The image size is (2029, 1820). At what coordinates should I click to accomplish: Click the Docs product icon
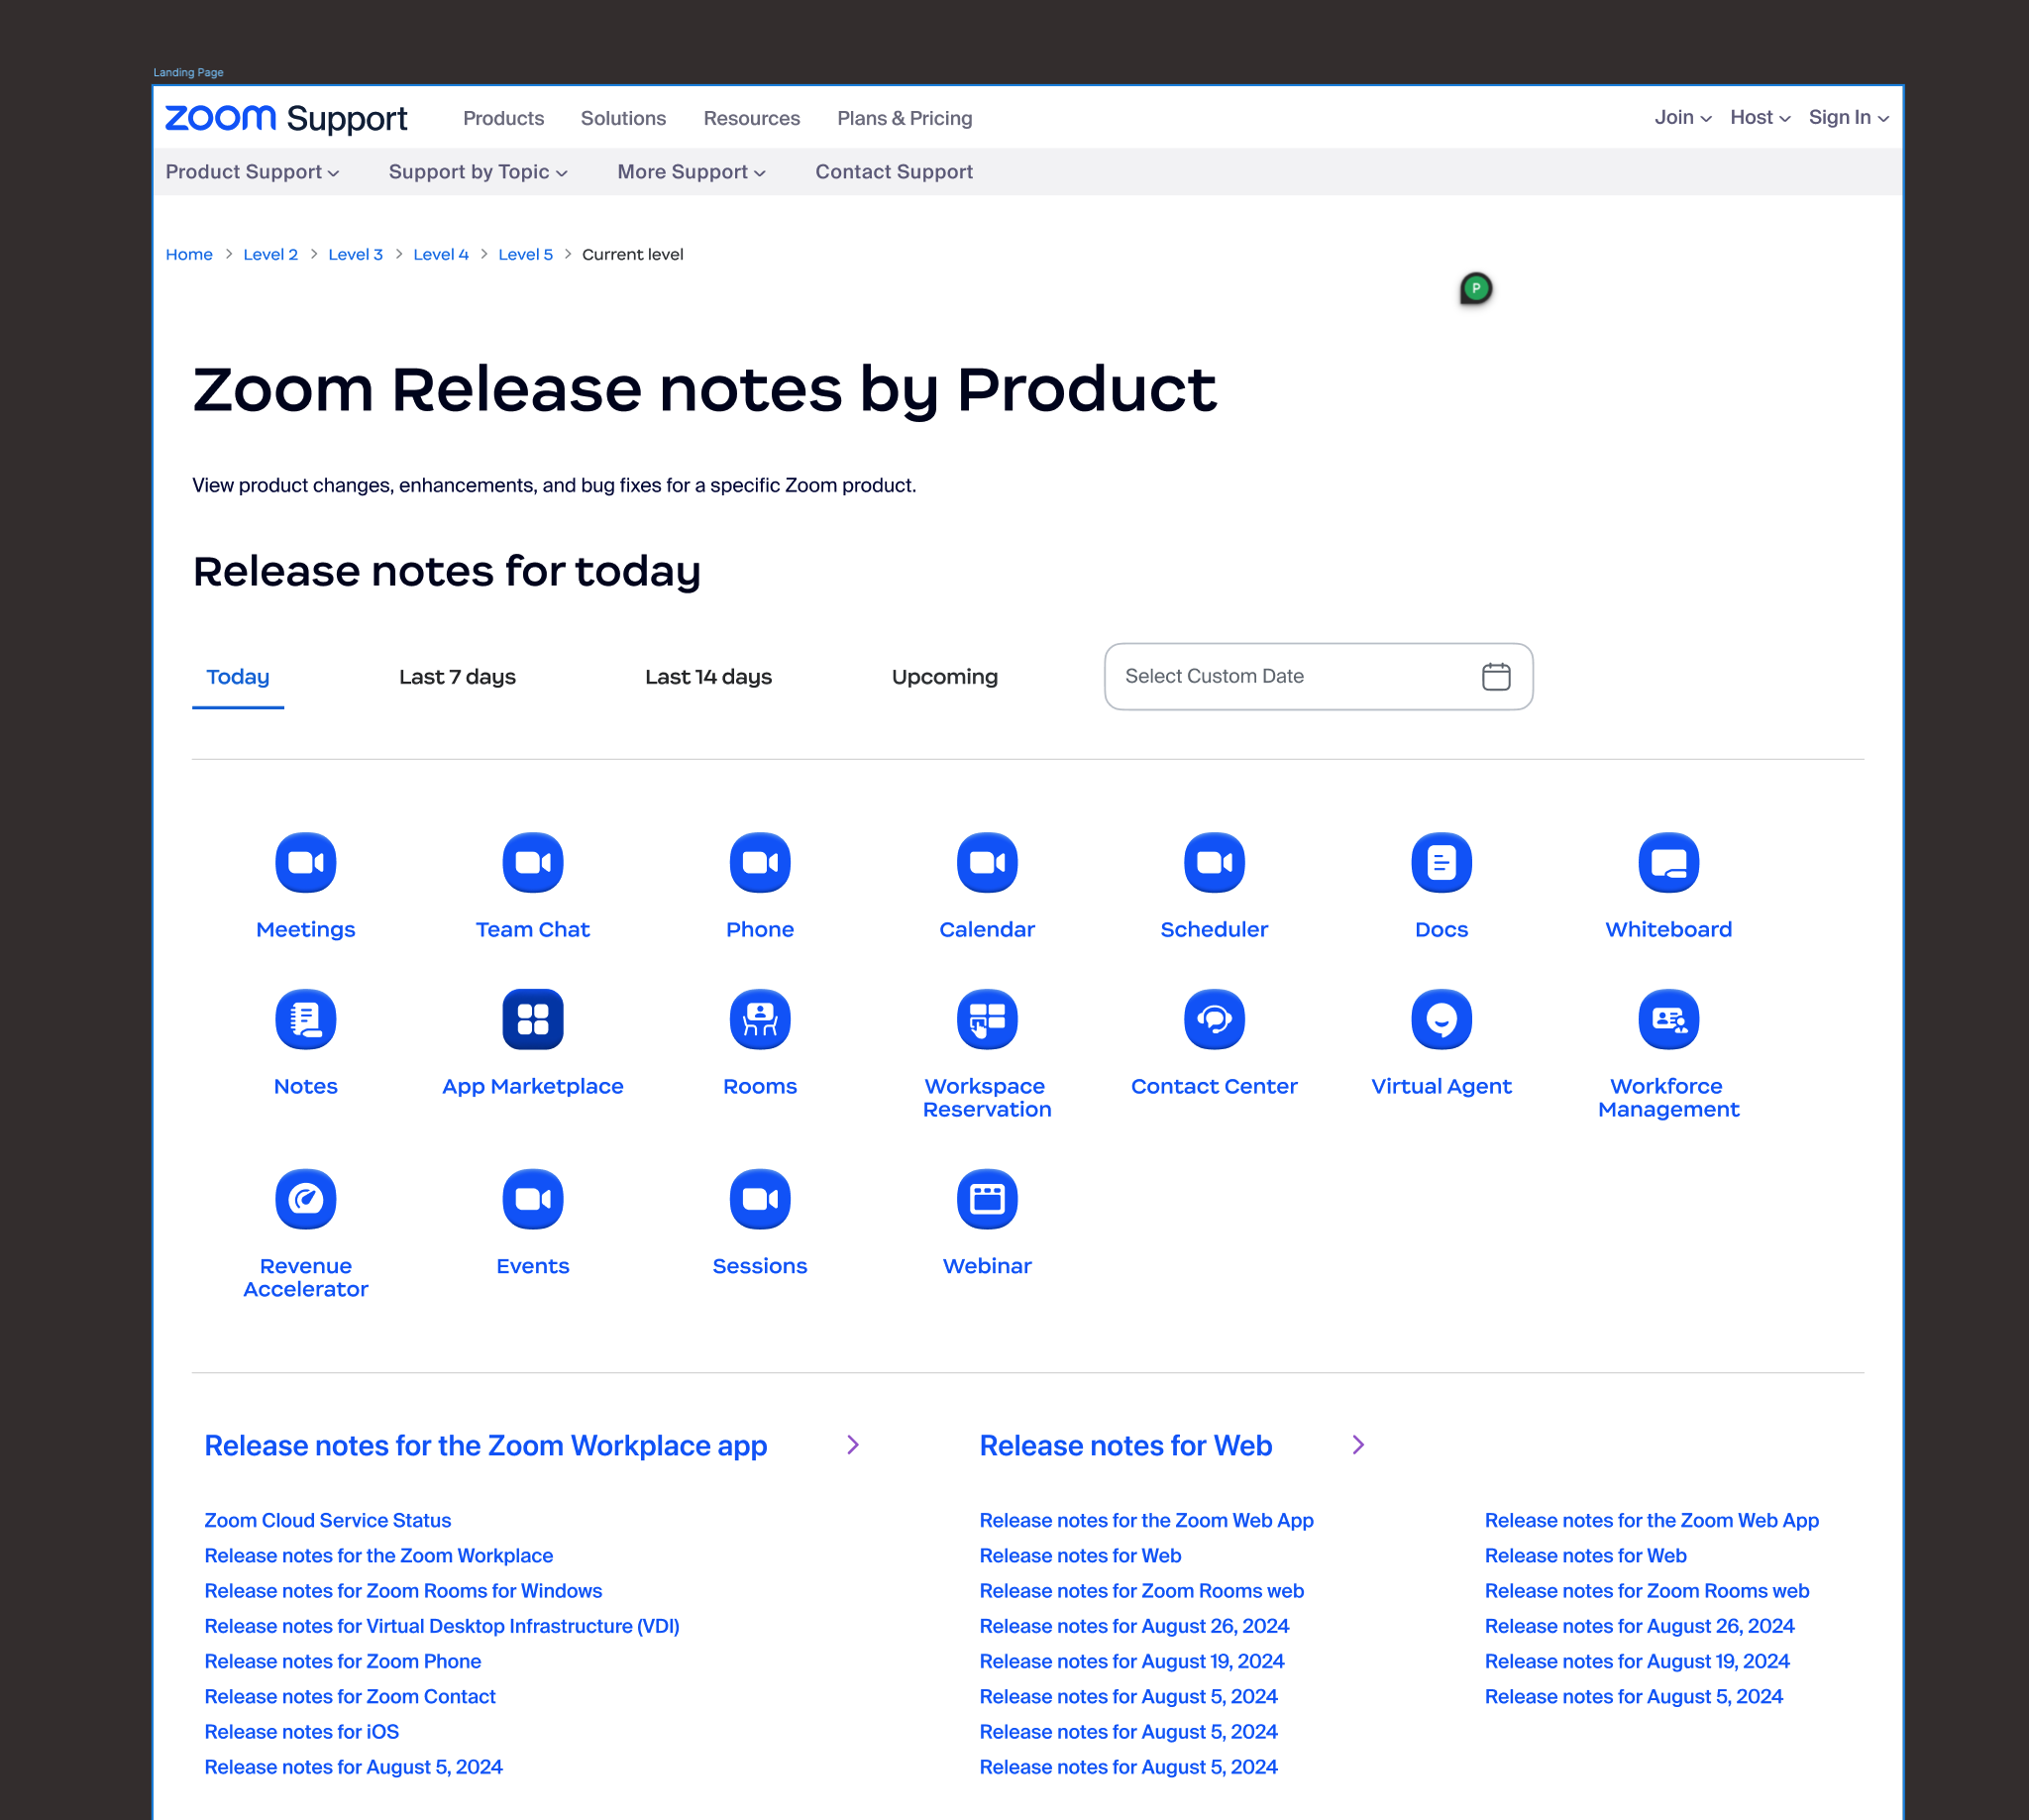pos(1441,862)
